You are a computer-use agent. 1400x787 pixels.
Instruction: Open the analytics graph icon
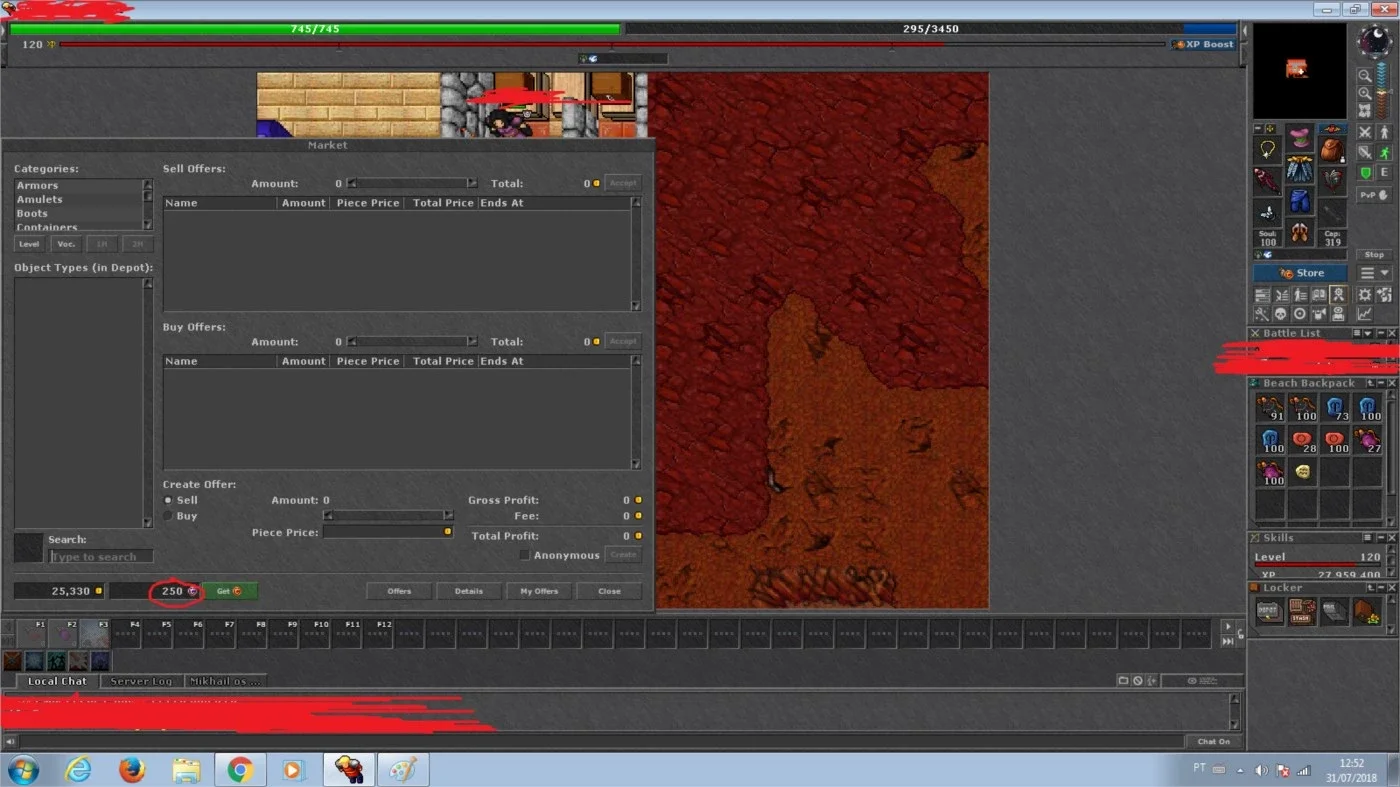coord(1365,313)
